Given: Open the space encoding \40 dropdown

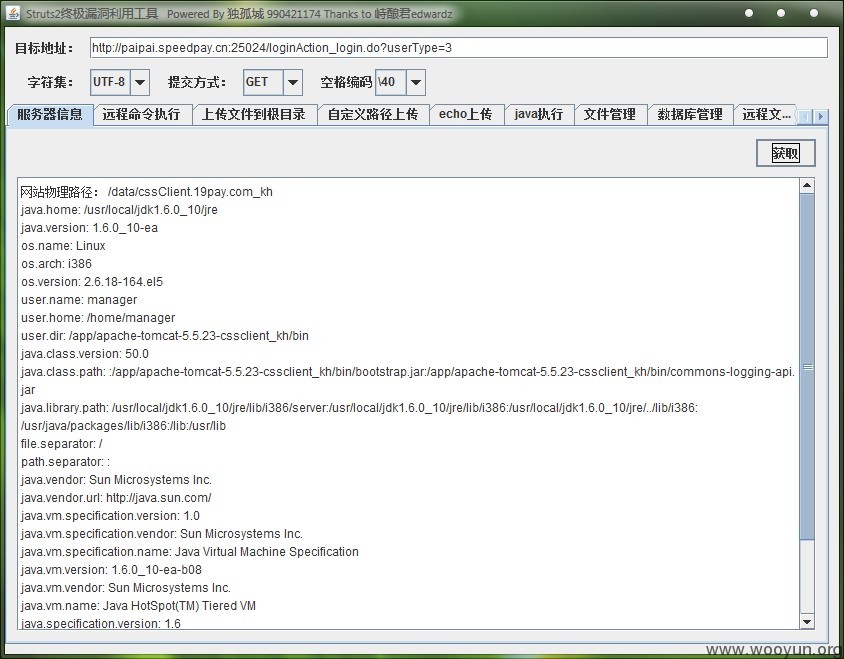Looking at the screenshot, I should 416,82.
